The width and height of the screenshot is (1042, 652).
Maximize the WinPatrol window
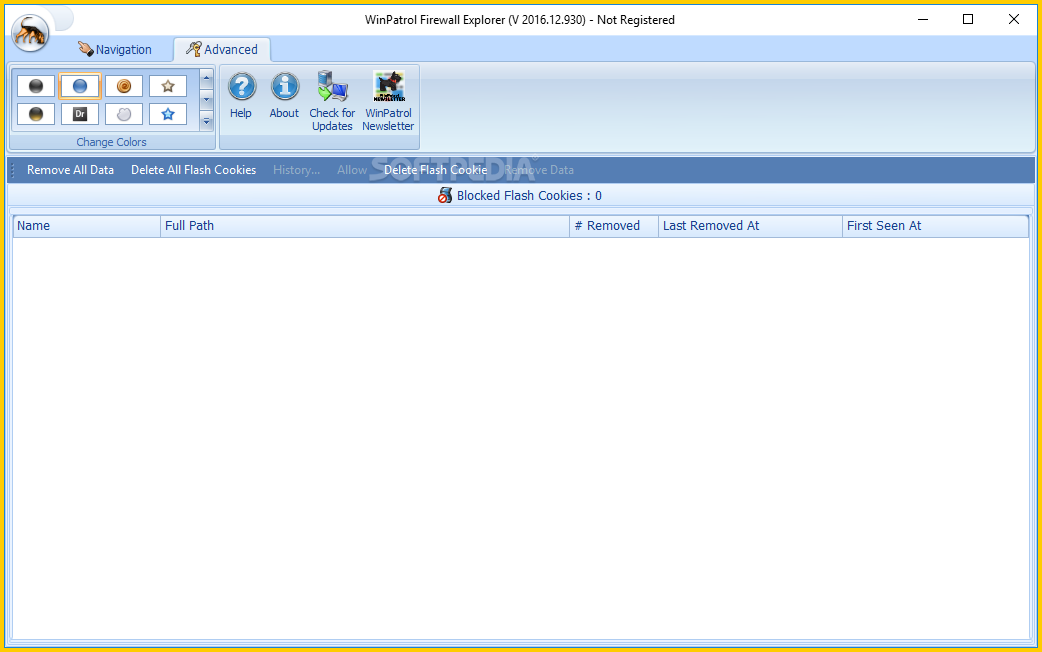point(968,19)
